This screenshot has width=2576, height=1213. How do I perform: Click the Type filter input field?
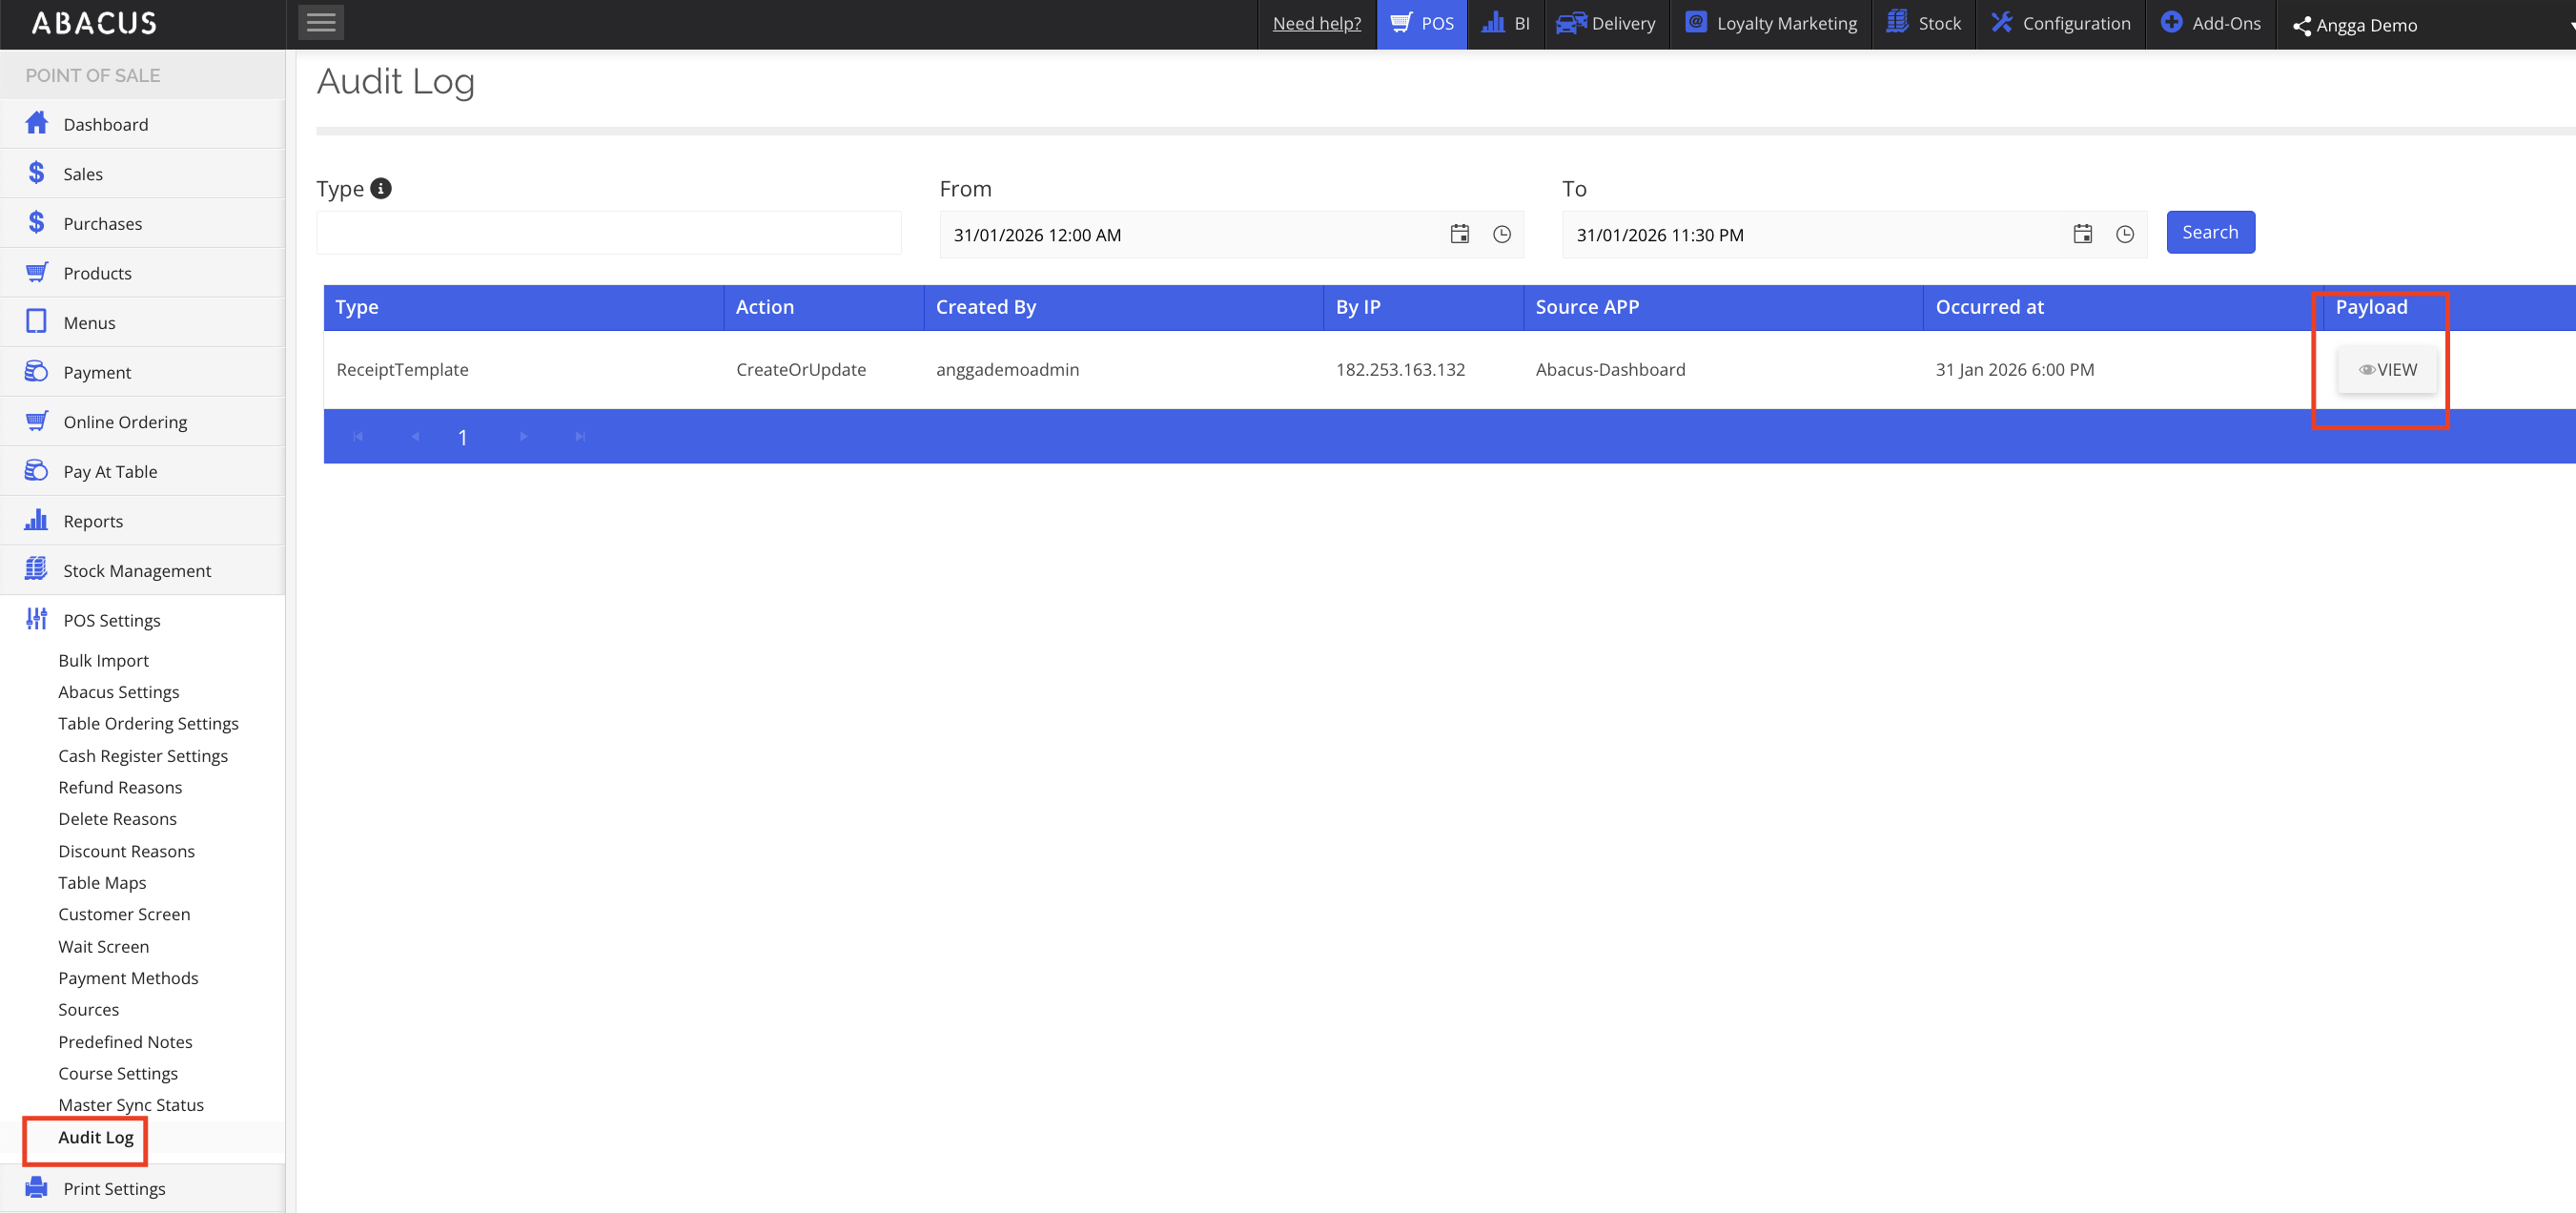[x=608, y=233]
